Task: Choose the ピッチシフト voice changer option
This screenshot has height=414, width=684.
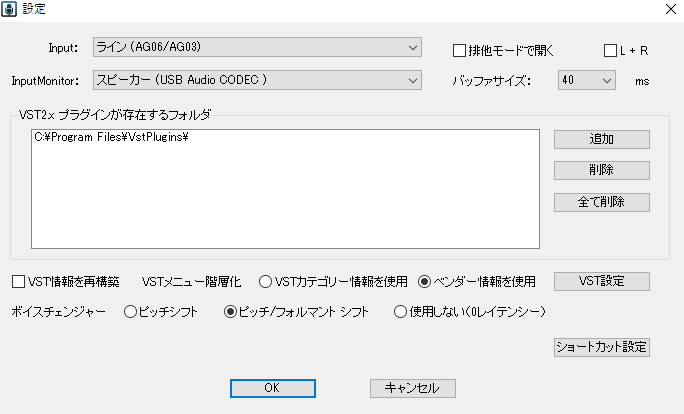Action: tap(130, 312)
